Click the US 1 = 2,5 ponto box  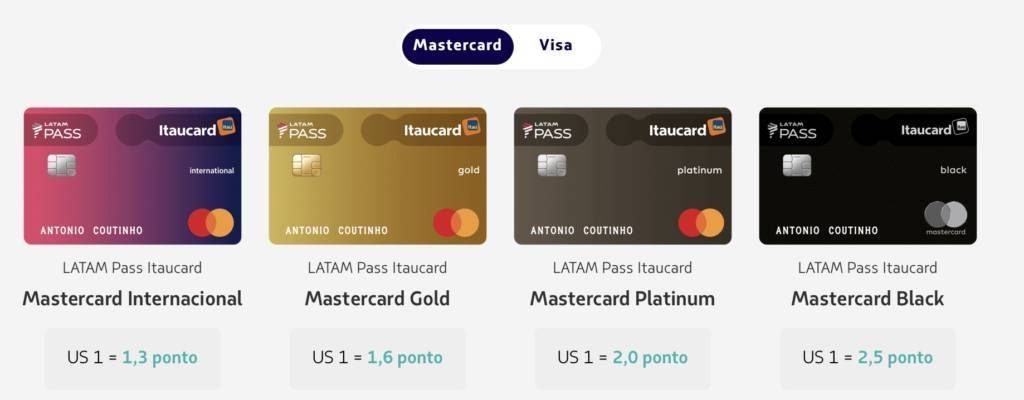pyautogui.click(x=868, y=358)
